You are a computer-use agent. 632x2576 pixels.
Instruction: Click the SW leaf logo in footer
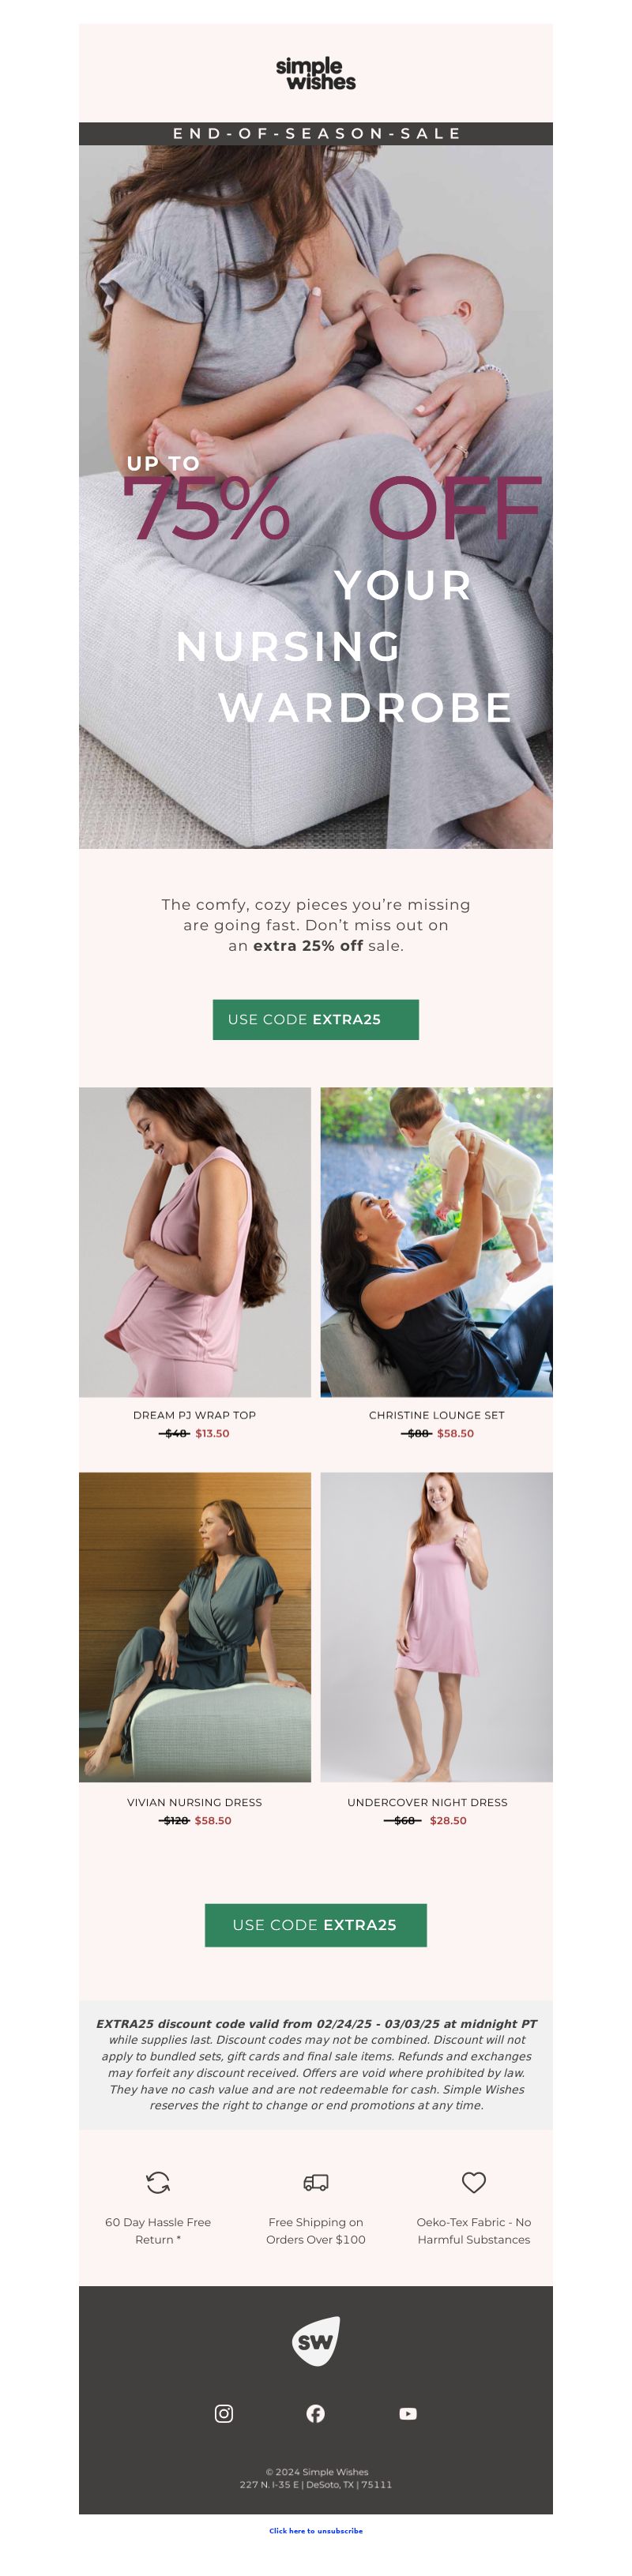coord(316,2340)
